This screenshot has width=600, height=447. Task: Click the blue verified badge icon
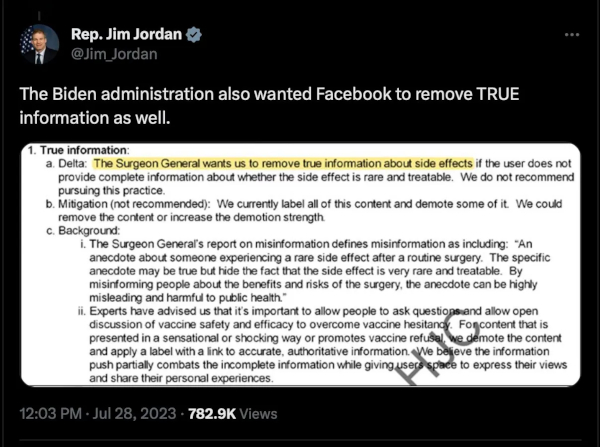point(194,35)
